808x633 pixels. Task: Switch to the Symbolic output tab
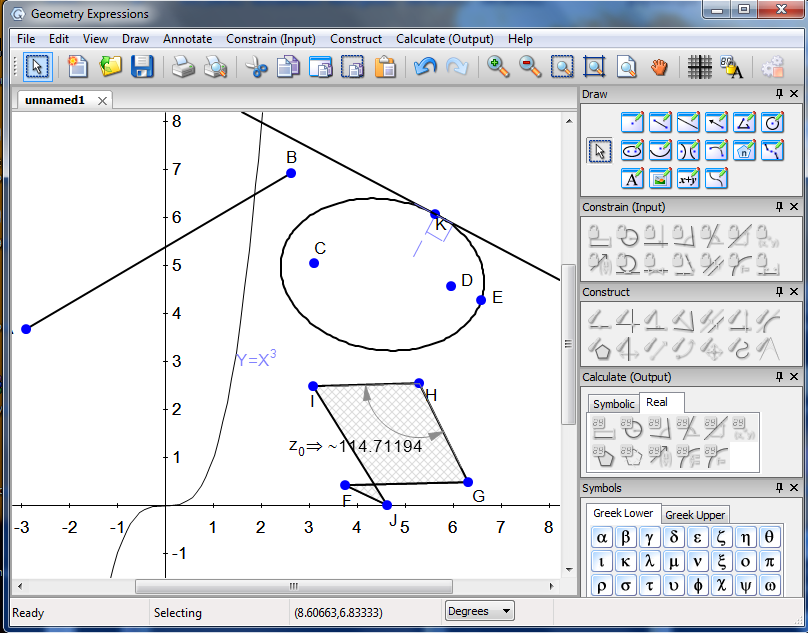(613, 404)
